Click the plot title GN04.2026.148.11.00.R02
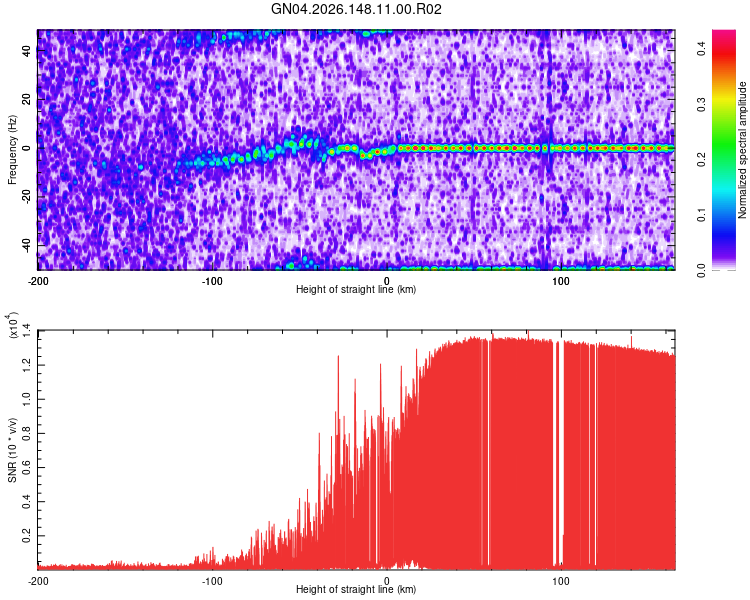The image size is (750, 600). point(356,9)
